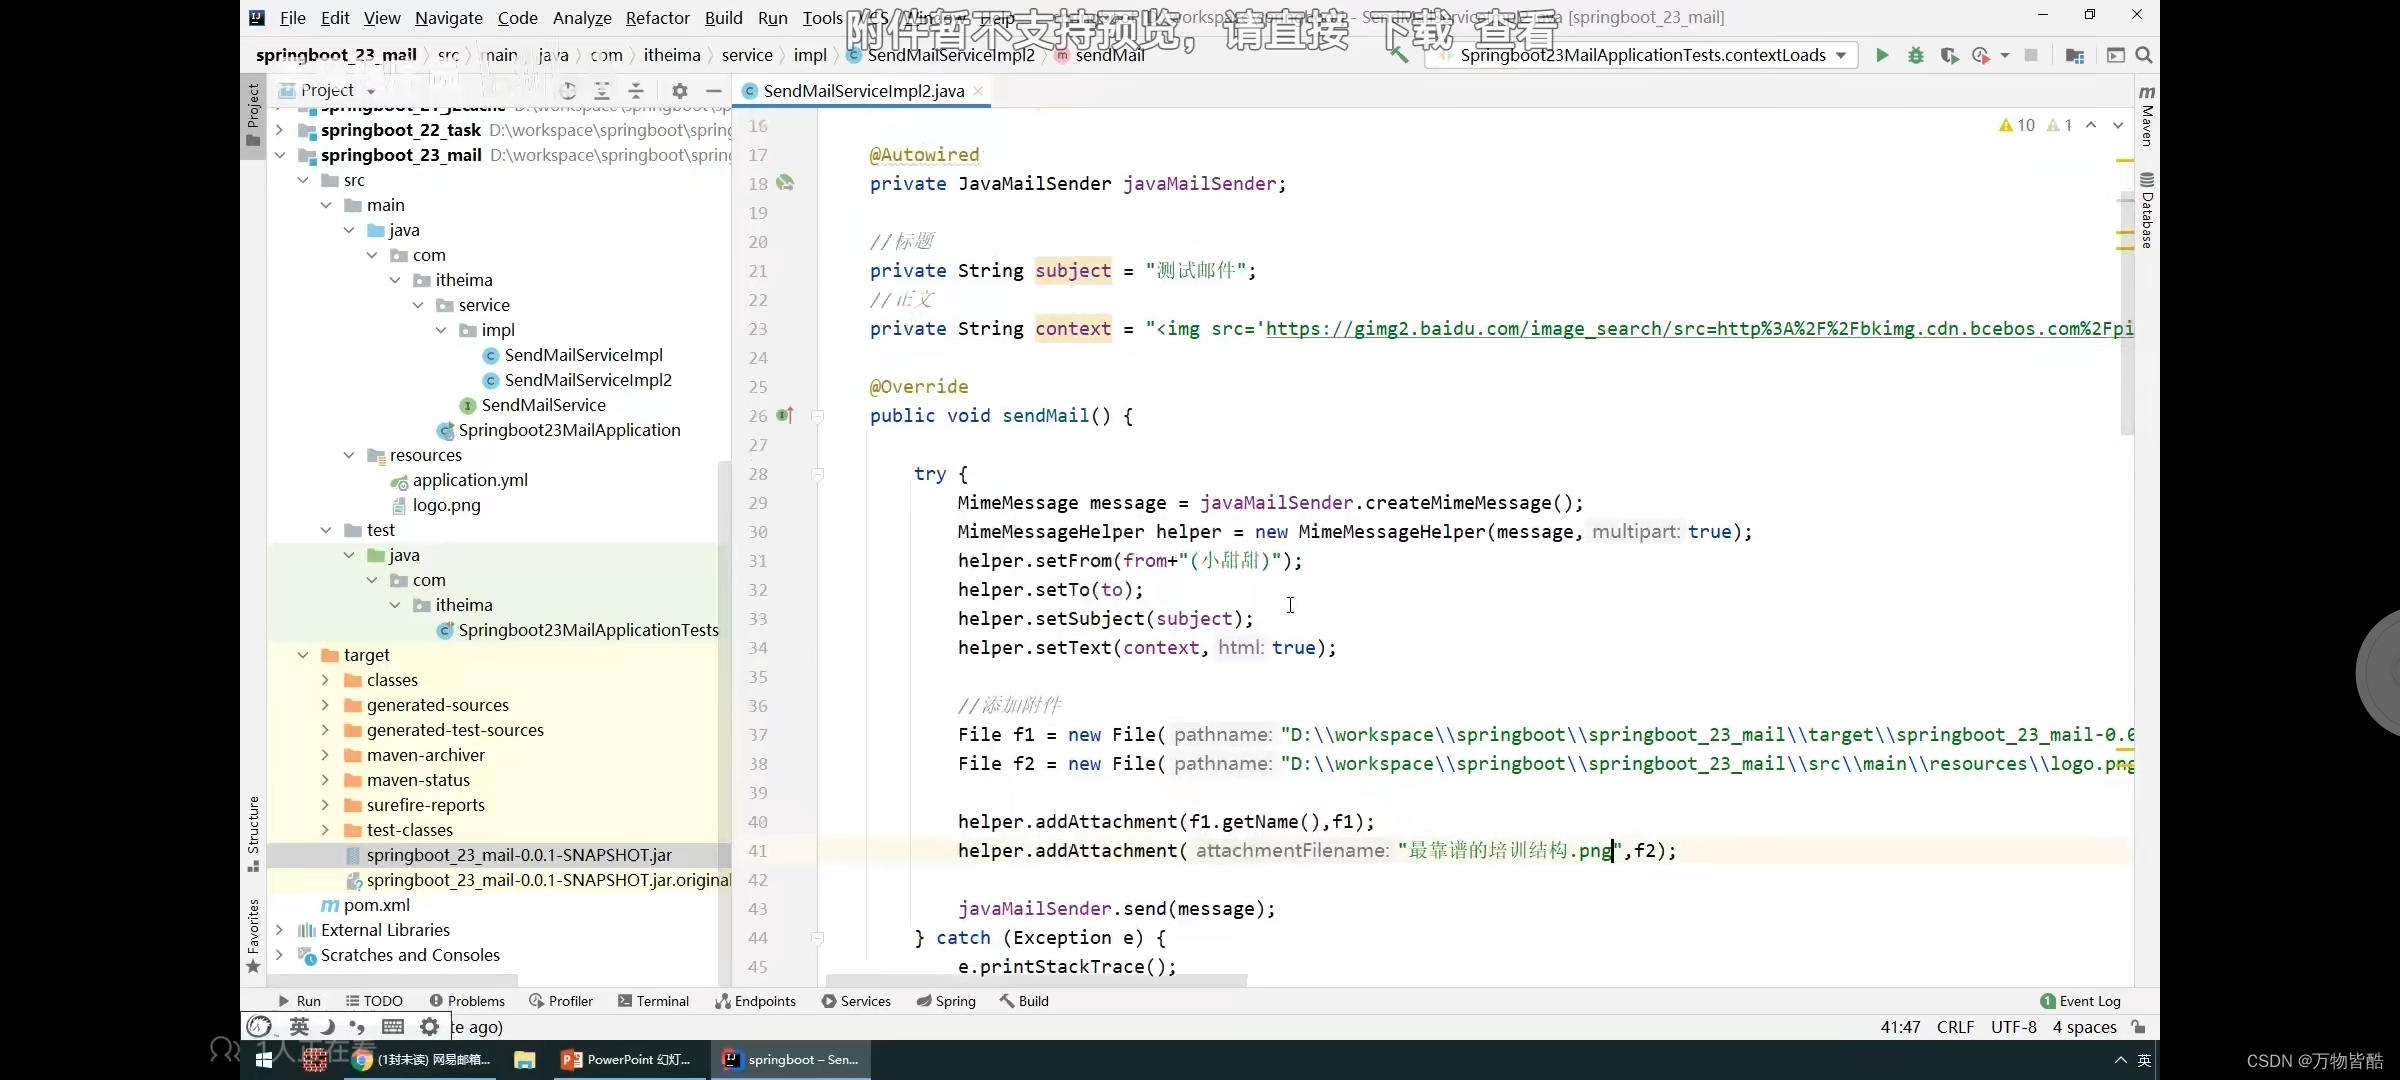Click the 4 spaces indent setting
This screenshot has height=1080, width=2400.
click(x=2085, y=1027)
